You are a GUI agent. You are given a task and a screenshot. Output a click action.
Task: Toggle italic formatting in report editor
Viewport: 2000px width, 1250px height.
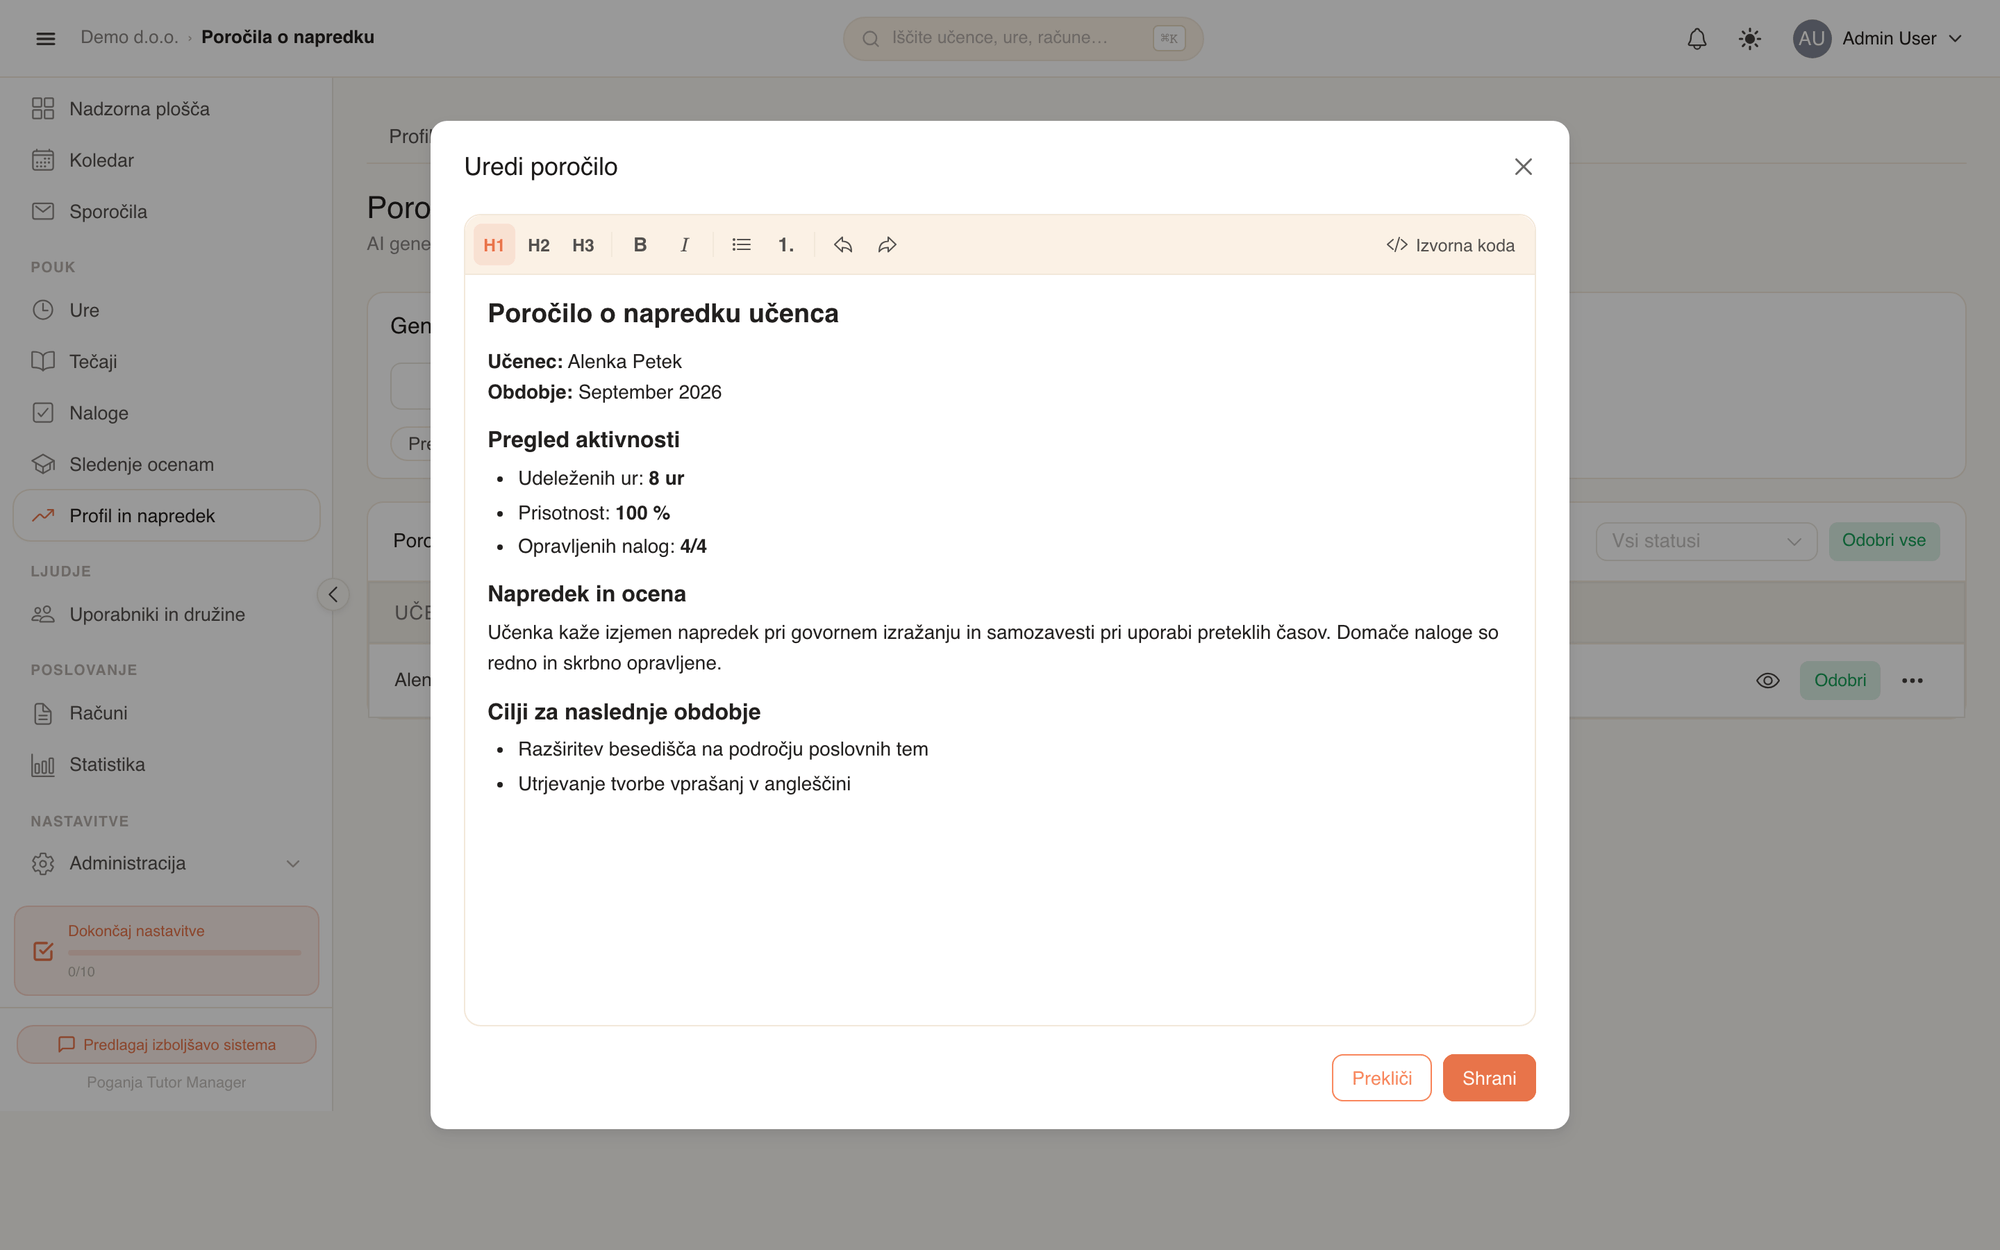tap(684, 245)
